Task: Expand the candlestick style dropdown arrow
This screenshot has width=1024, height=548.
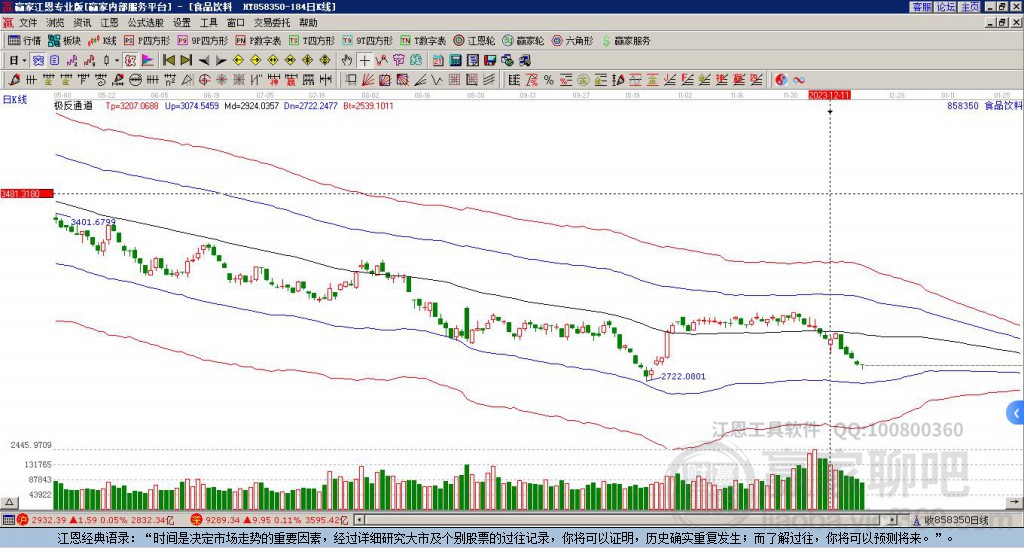Action: 116,61
